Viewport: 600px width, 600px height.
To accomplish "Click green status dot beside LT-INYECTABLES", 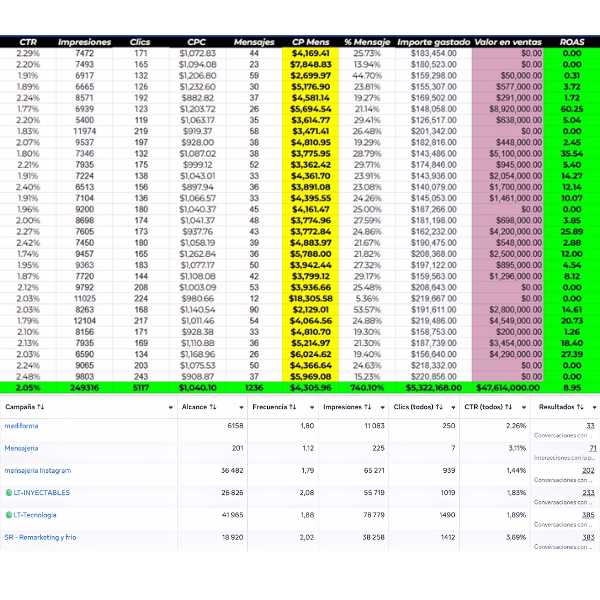I will pos(8,492).
